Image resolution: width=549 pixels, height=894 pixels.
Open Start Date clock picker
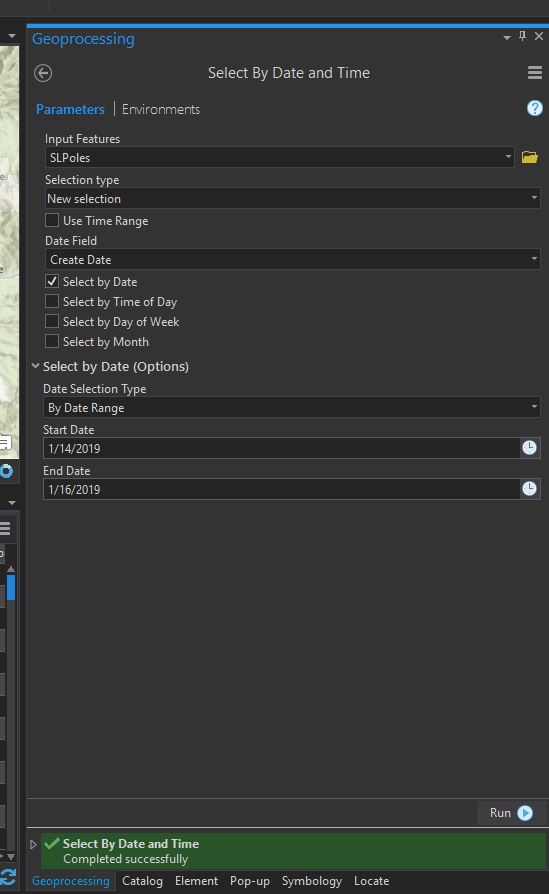530,448
